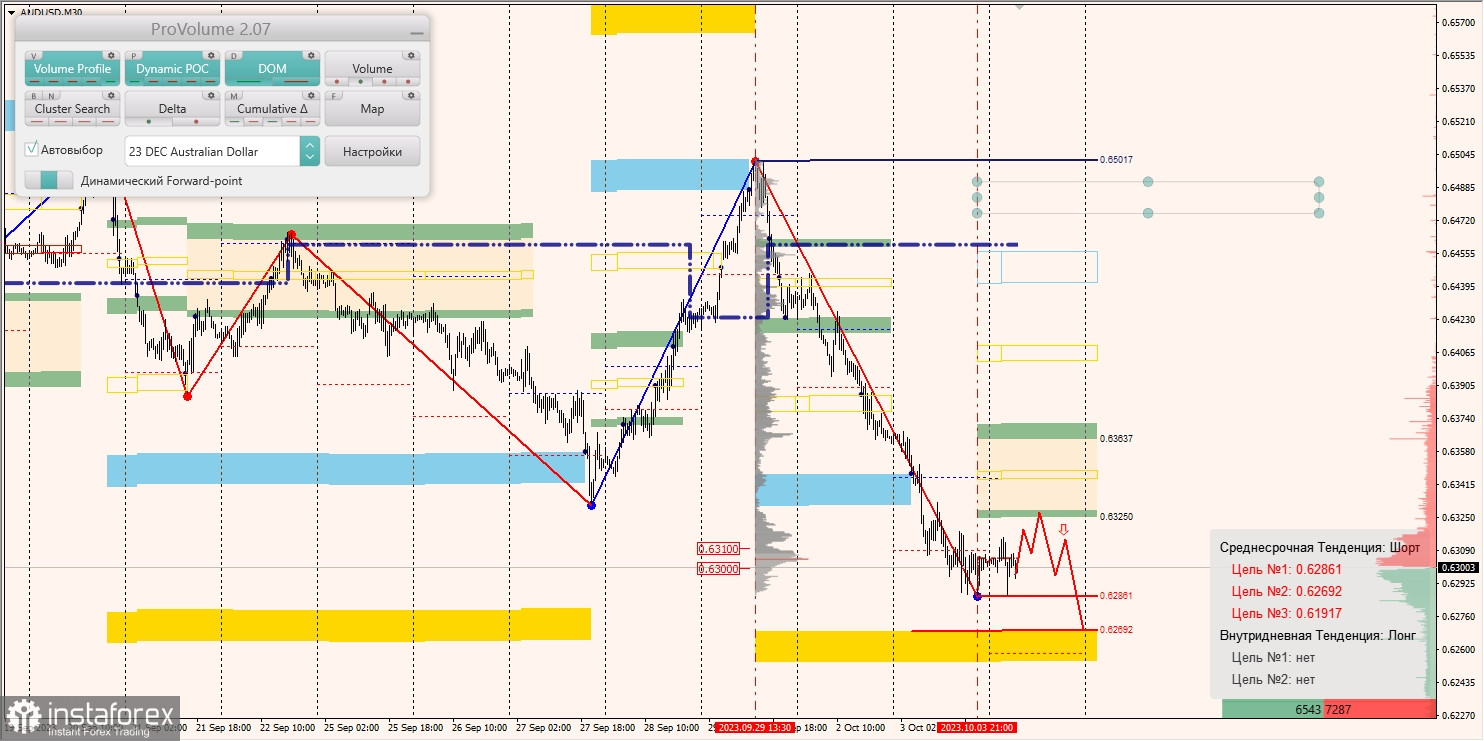Enable Cluster Search
Screen dimensions: 1484x741
[x=72, y=109]
